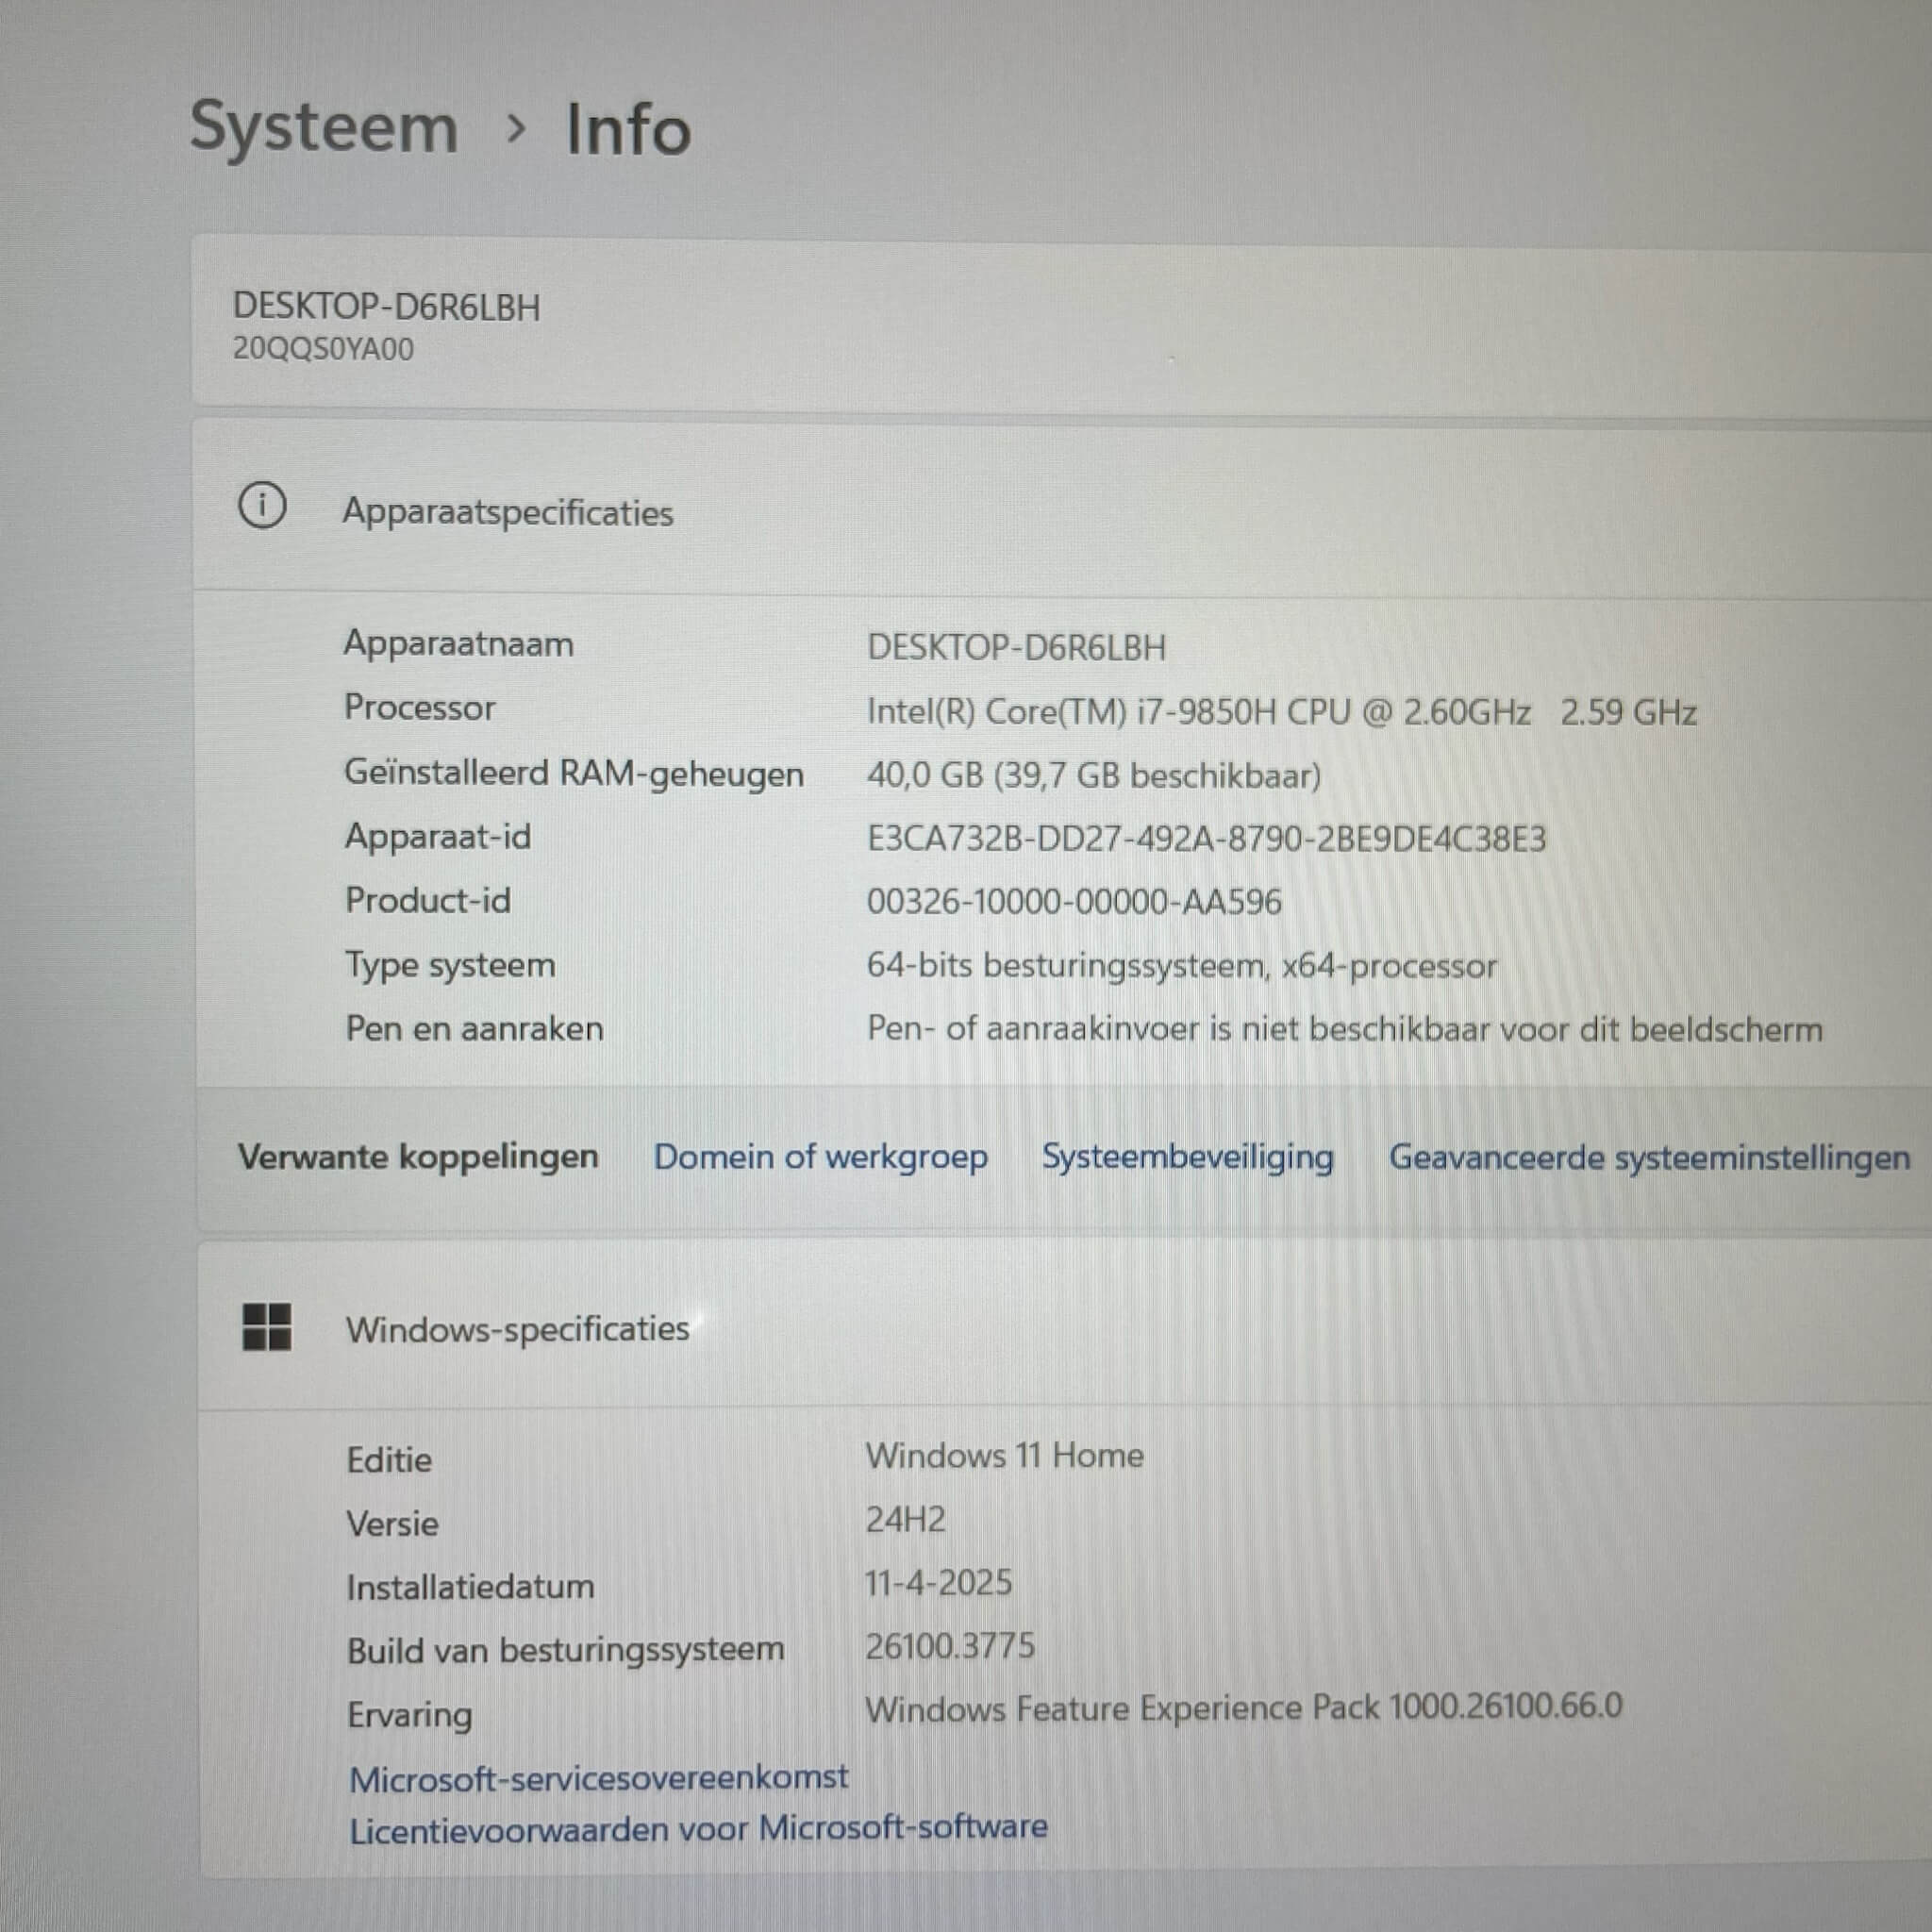This screenshot has width=1932, height=1932.
Task: Select Apparaat-id value E3CA732B
Action: (1206, 838)
